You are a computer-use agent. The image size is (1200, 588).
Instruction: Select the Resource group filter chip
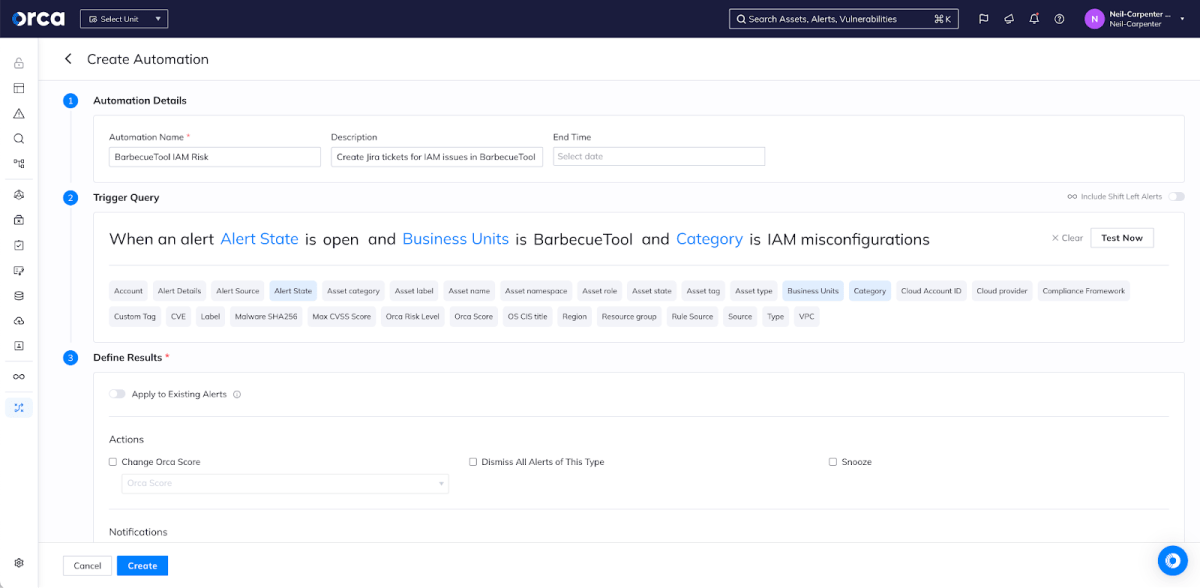coord(629,317)
